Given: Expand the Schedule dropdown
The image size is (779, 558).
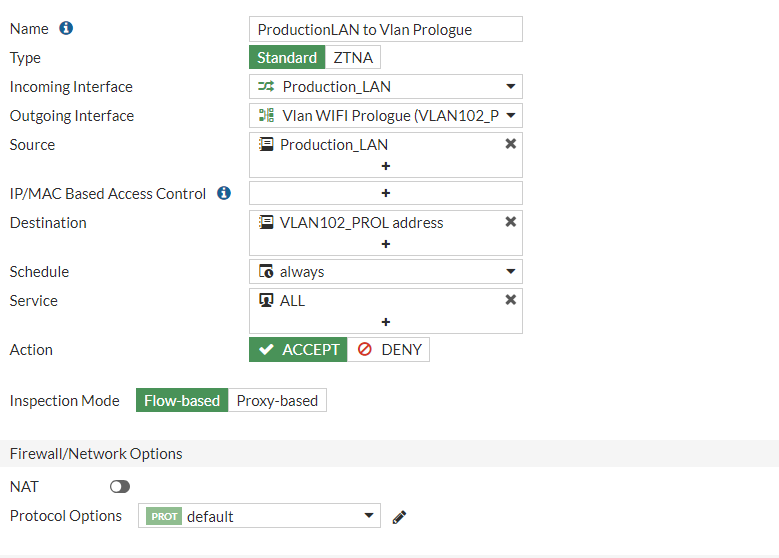Looking at the screenshot, I should tap(386, 272).
